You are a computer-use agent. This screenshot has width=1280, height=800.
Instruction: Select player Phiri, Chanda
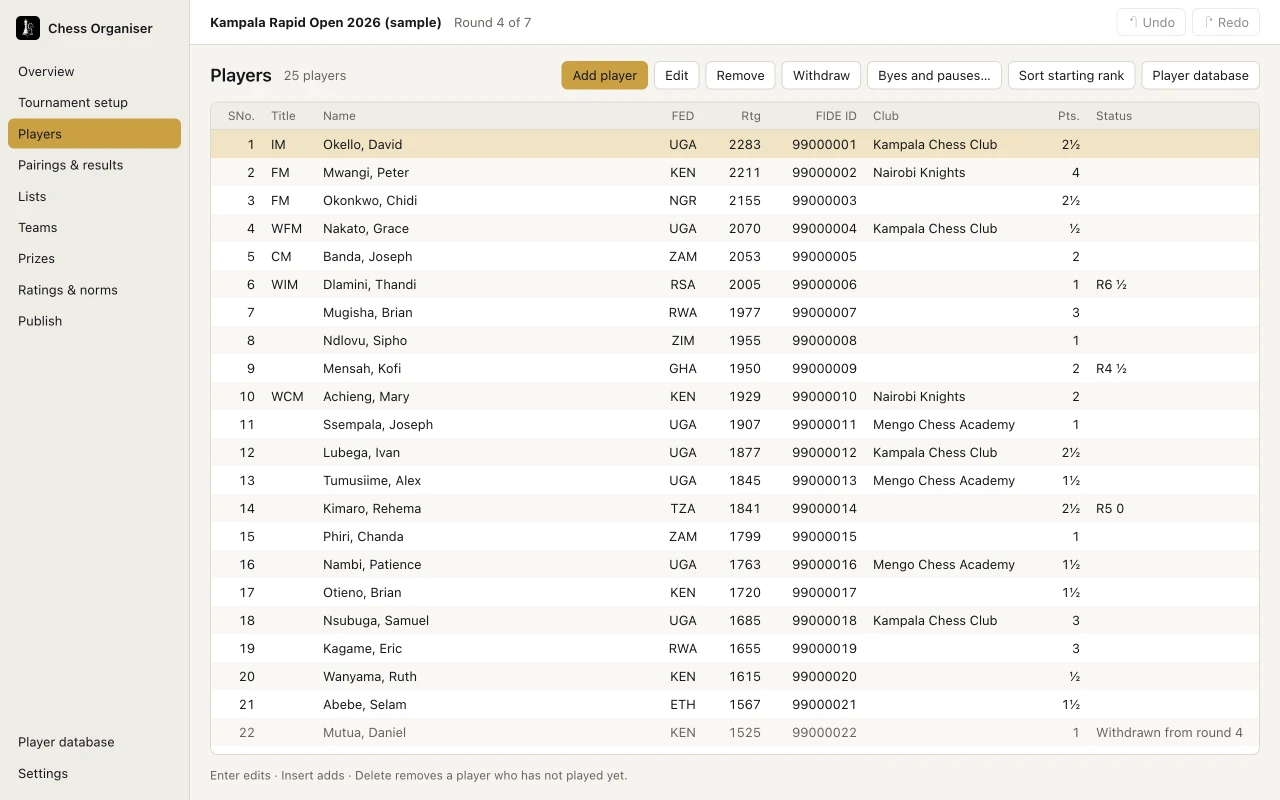coord(735,536)
